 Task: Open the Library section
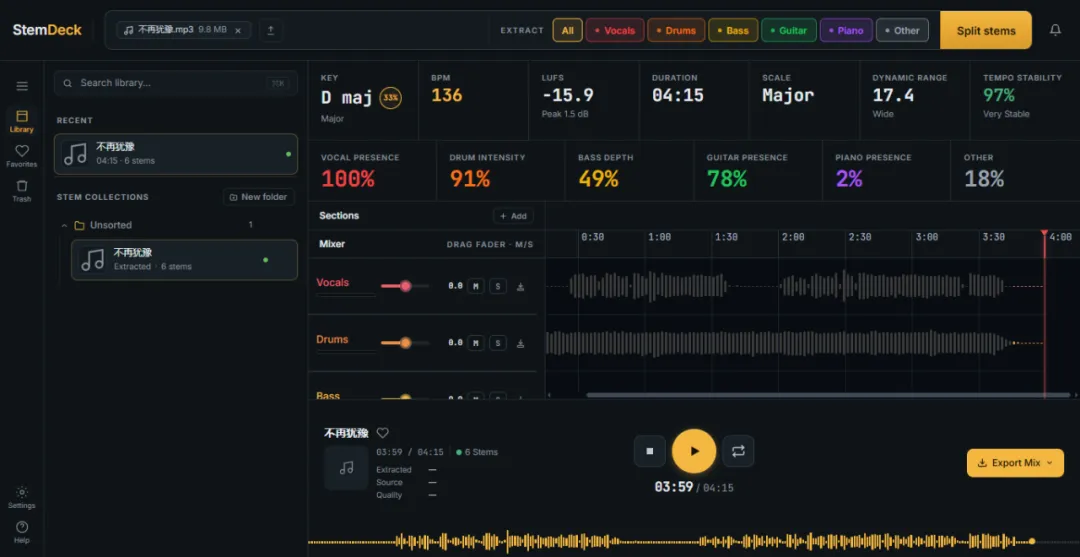point(22,120)
